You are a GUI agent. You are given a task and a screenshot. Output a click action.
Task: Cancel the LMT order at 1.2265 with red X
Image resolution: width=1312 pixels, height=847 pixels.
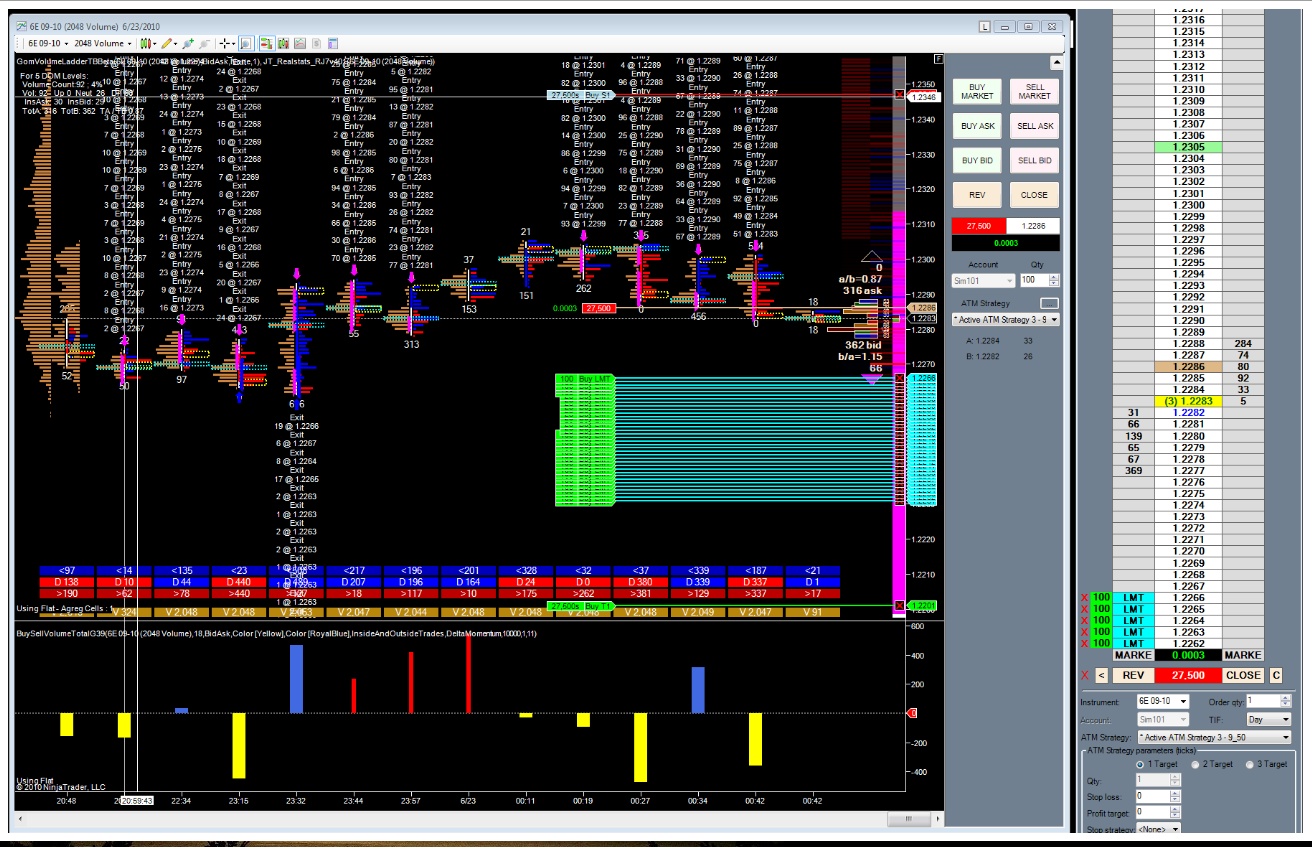tap(1085, 610)
